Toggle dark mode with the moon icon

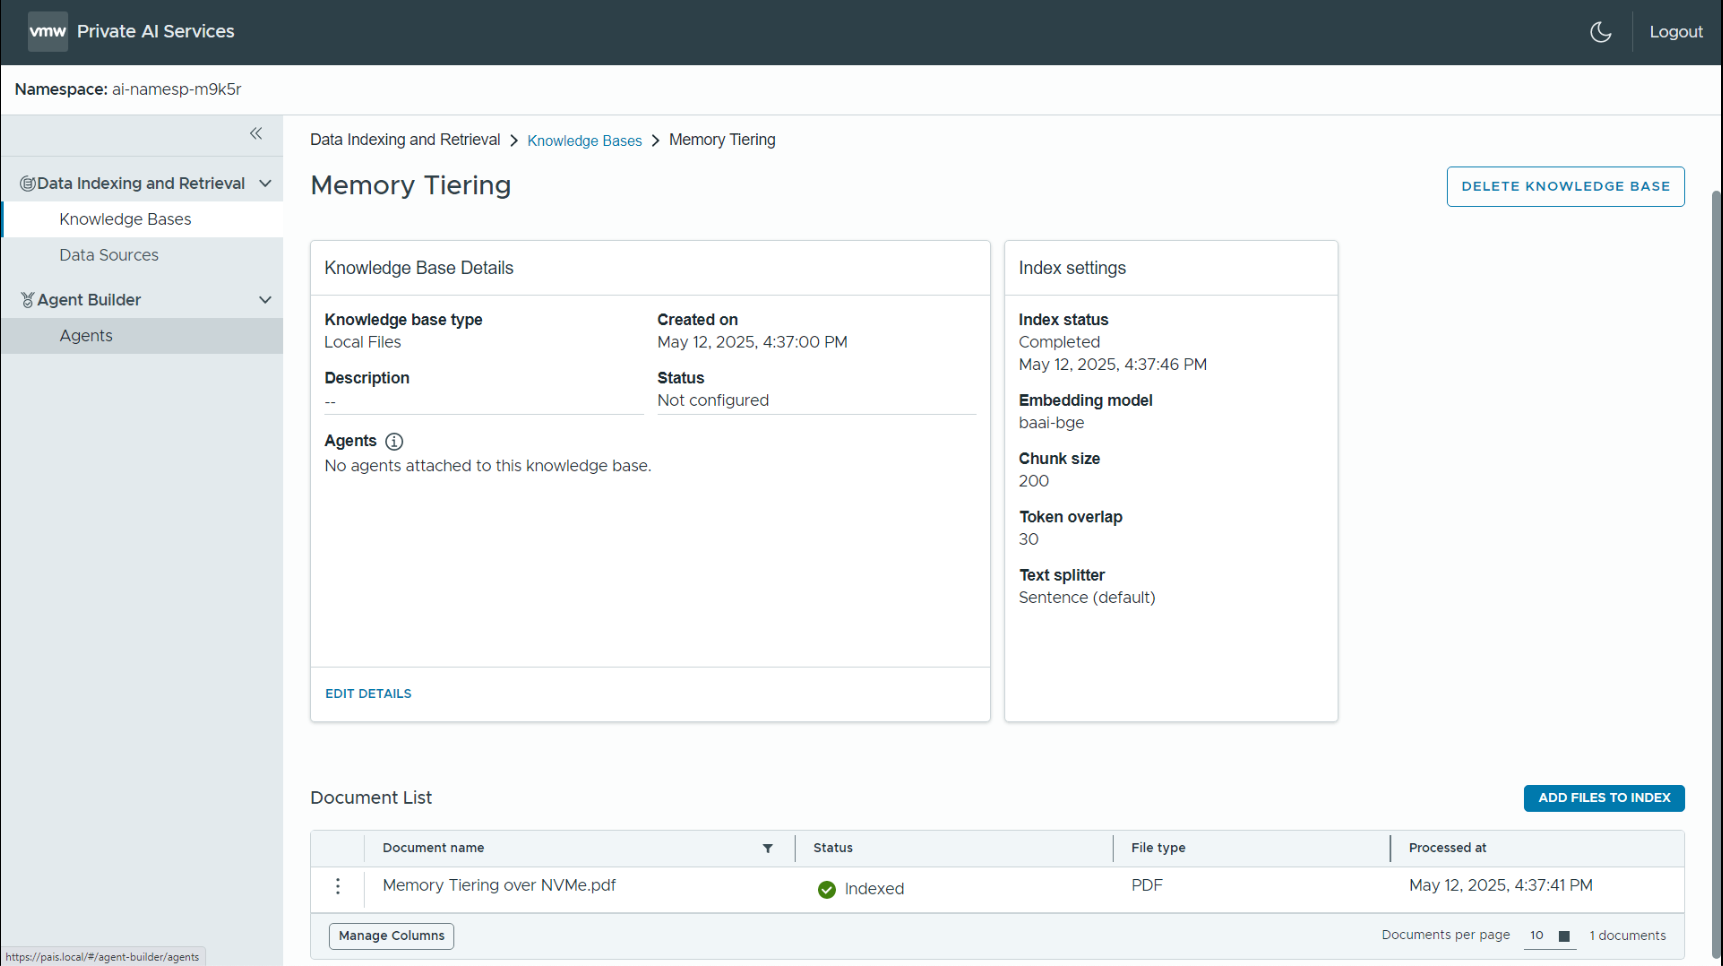(1601, 31)
